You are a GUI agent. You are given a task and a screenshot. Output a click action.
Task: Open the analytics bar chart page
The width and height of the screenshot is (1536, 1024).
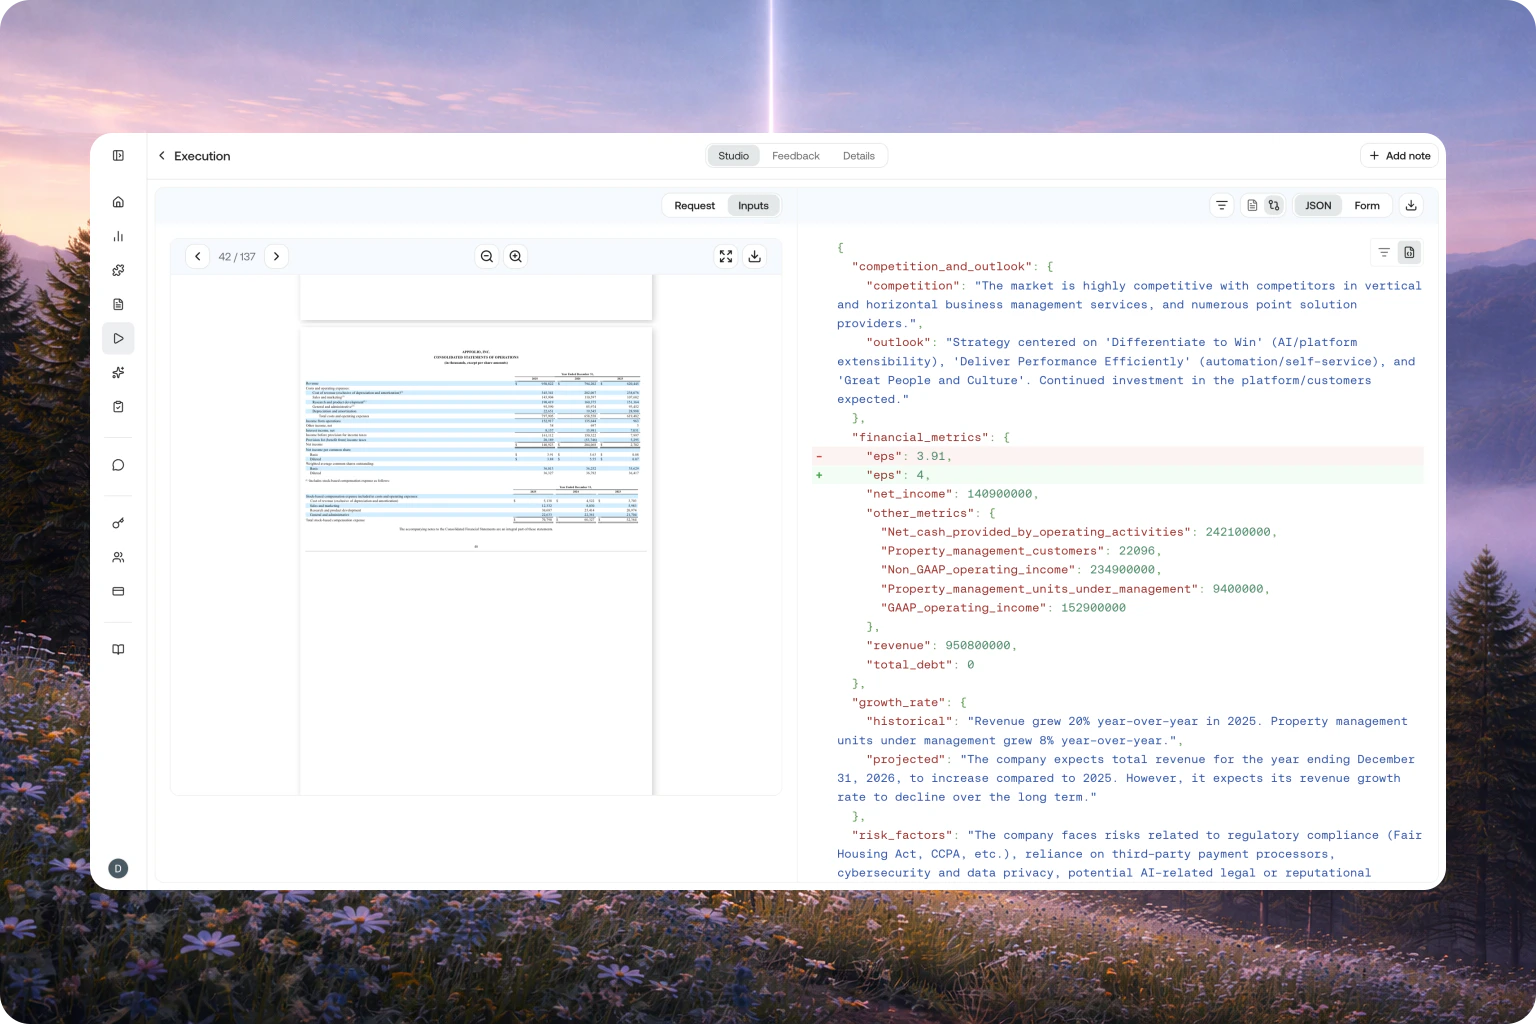pos(118,236)
